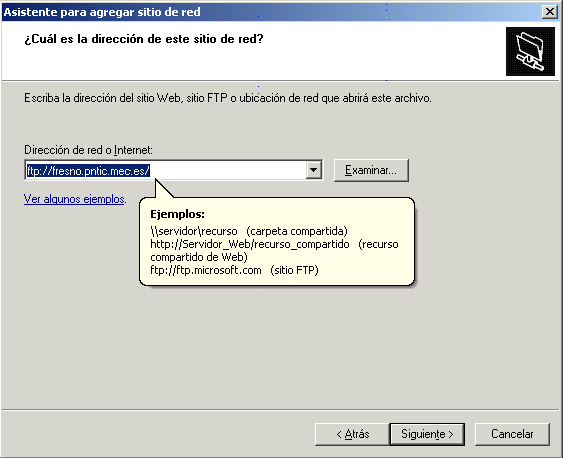Open the Examinar... browse button

[x=371, y=170]
